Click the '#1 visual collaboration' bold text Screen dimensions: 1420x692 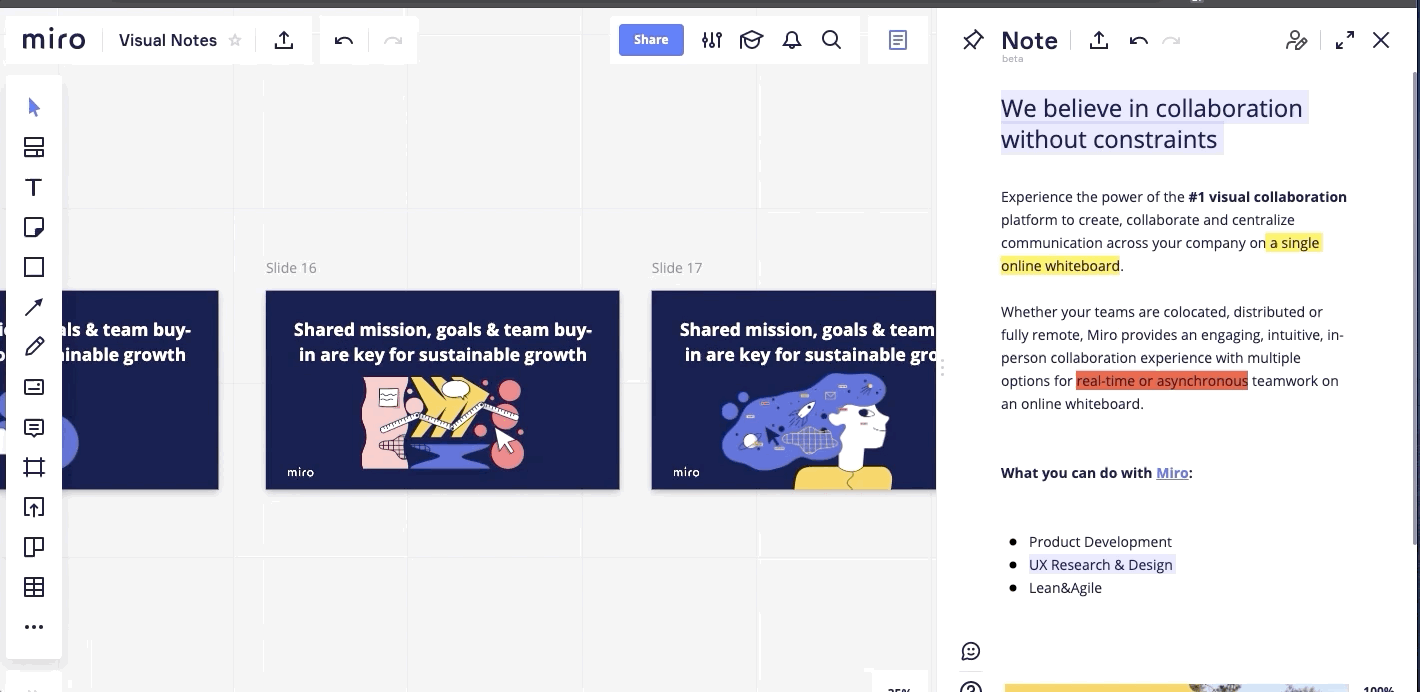pyautogui.click(x=1267, y=197)
